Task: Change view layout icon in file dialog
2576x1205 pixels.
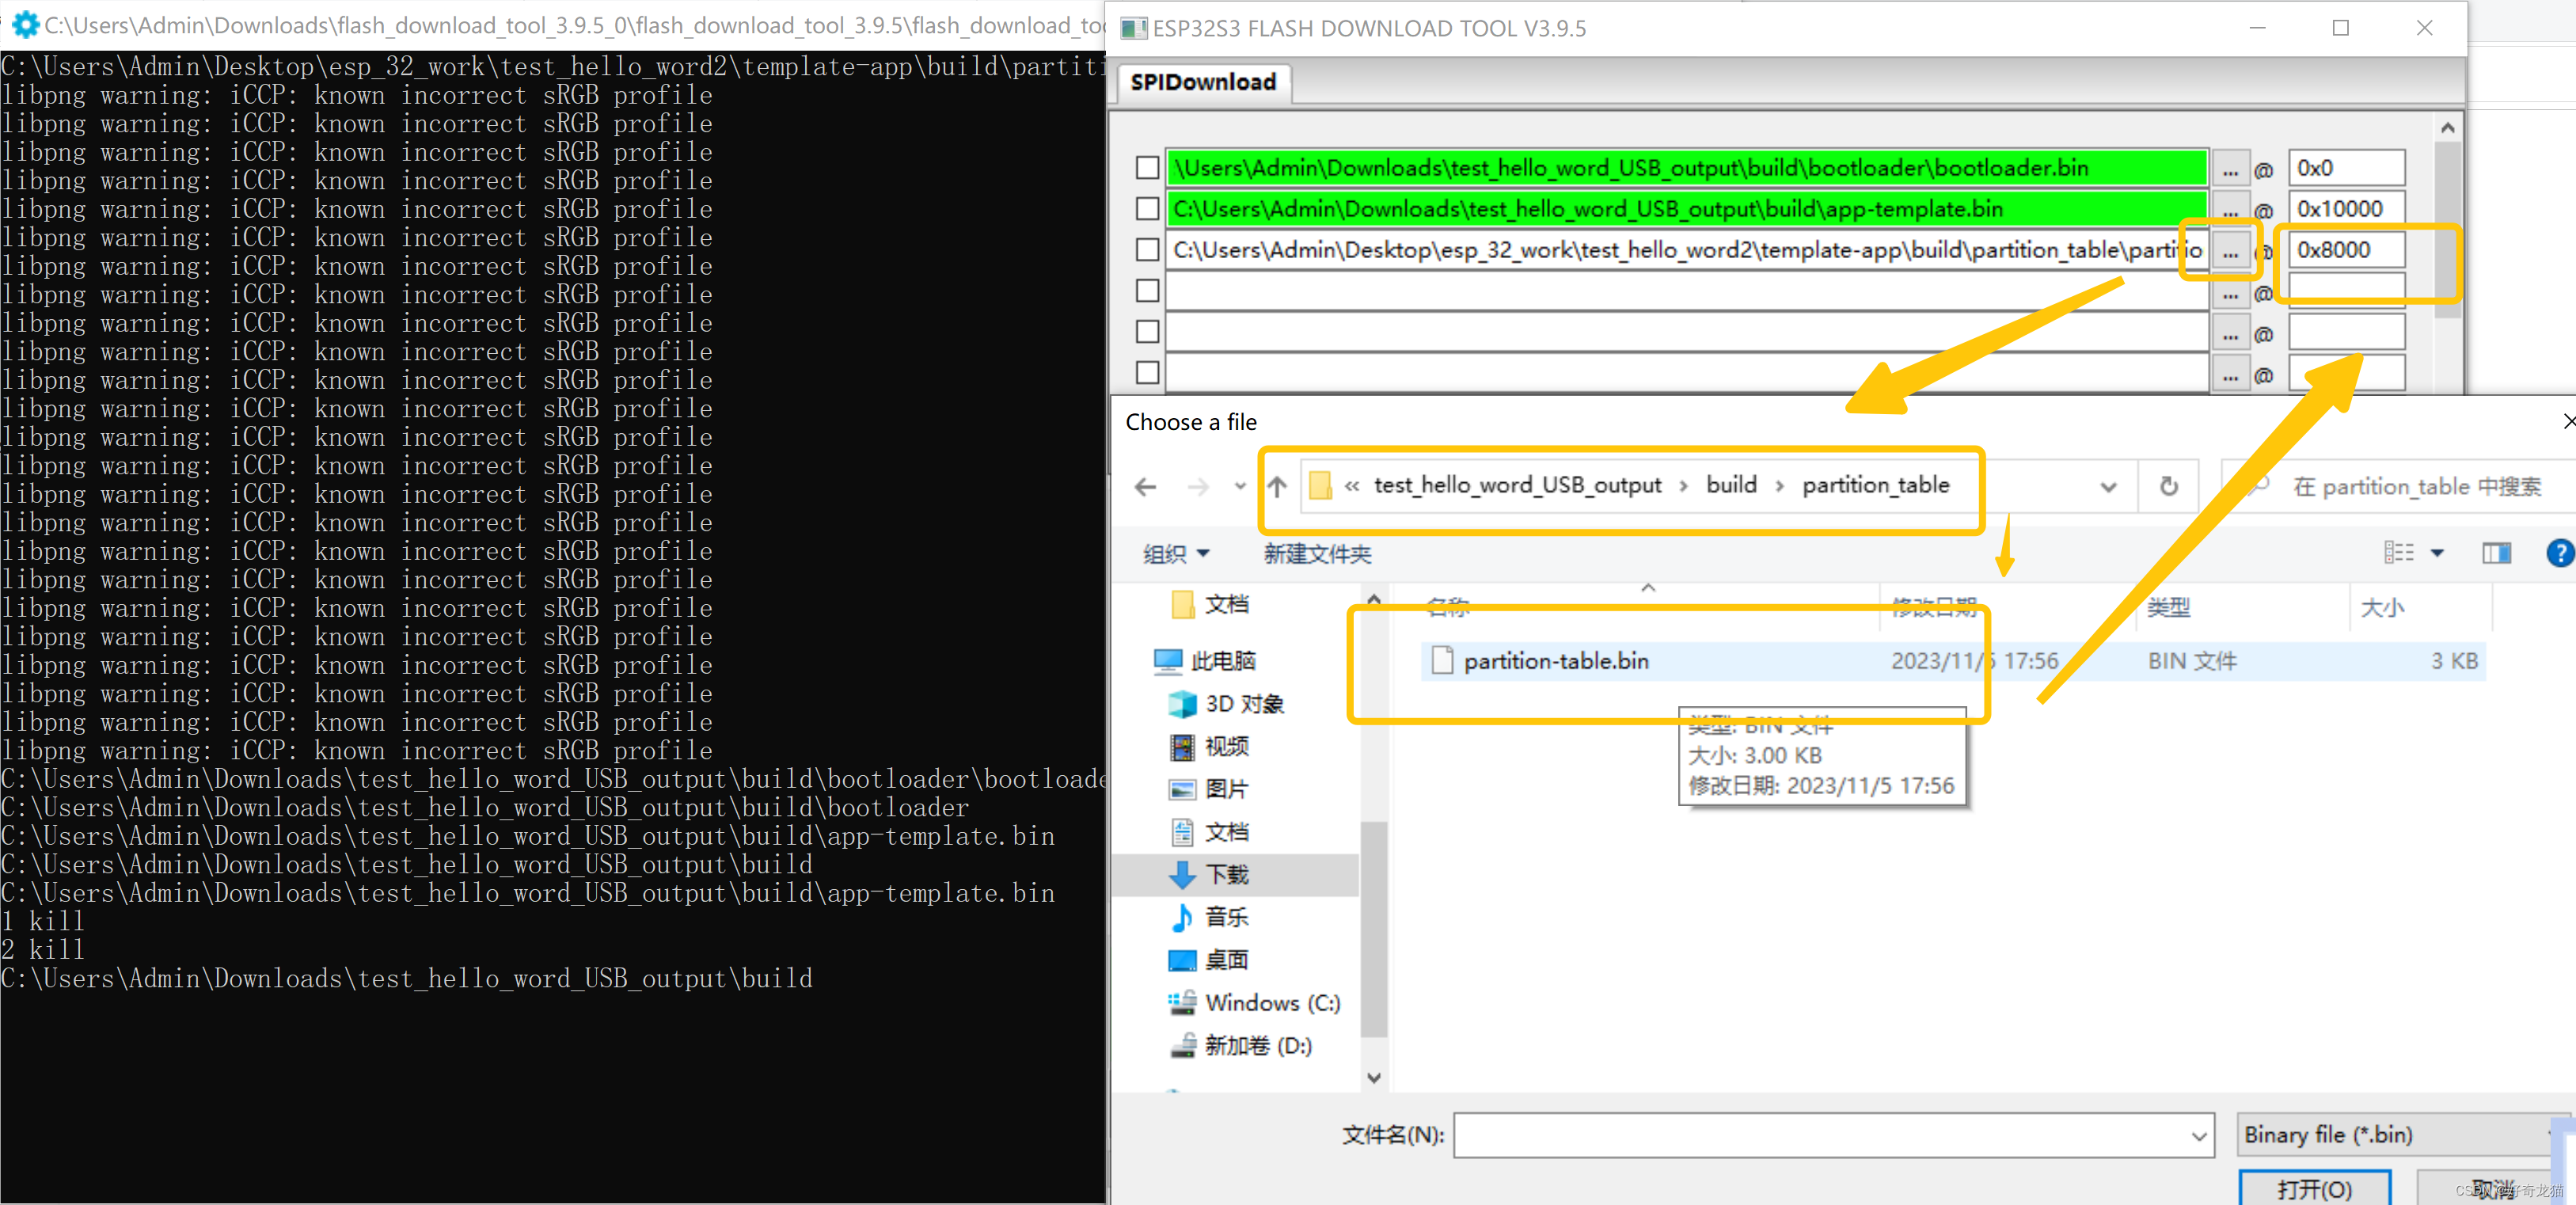Action: 2398,552
